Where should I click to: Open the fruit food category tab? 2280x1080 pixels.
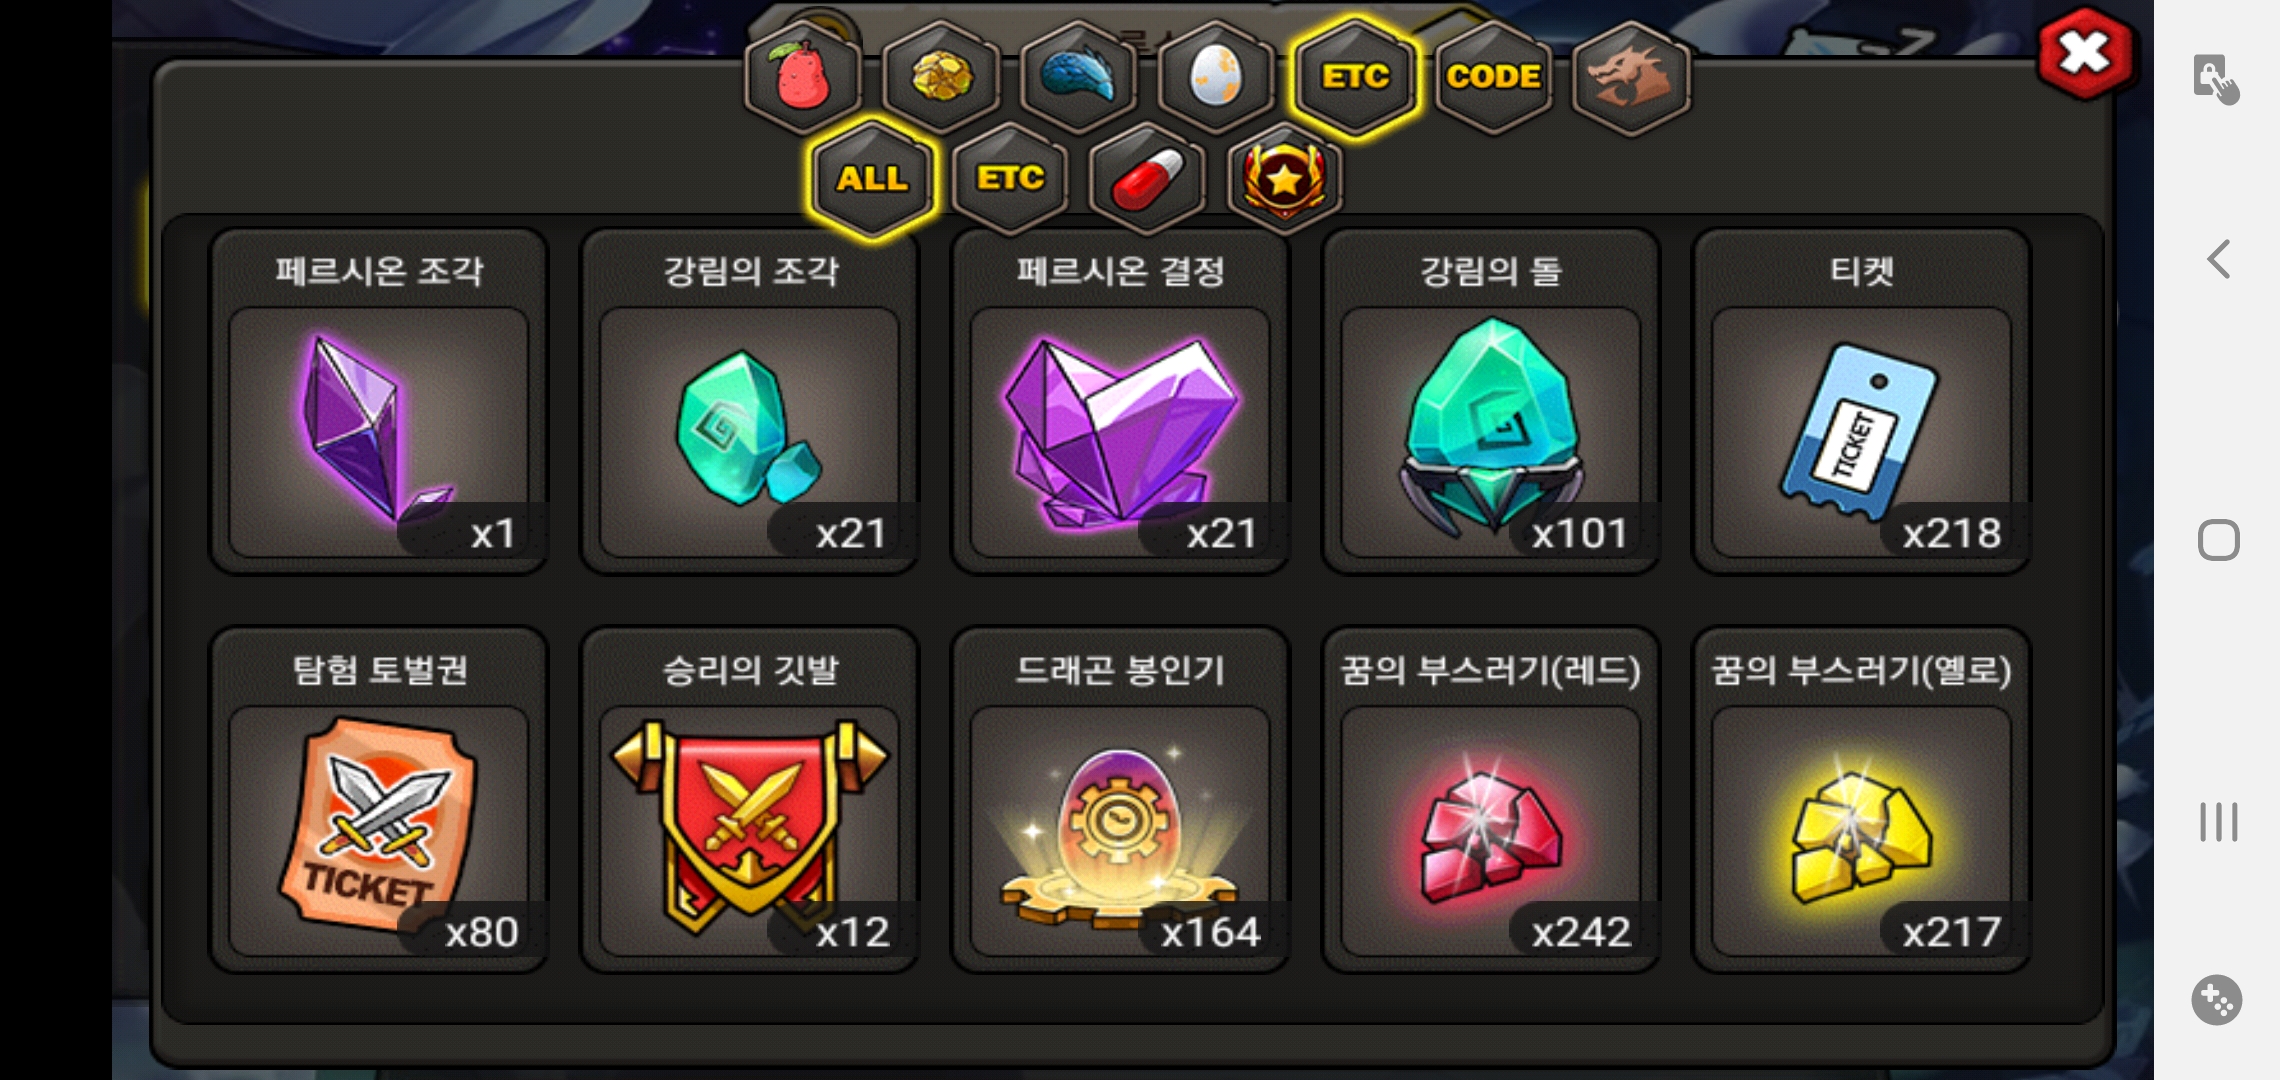(803, 77)
